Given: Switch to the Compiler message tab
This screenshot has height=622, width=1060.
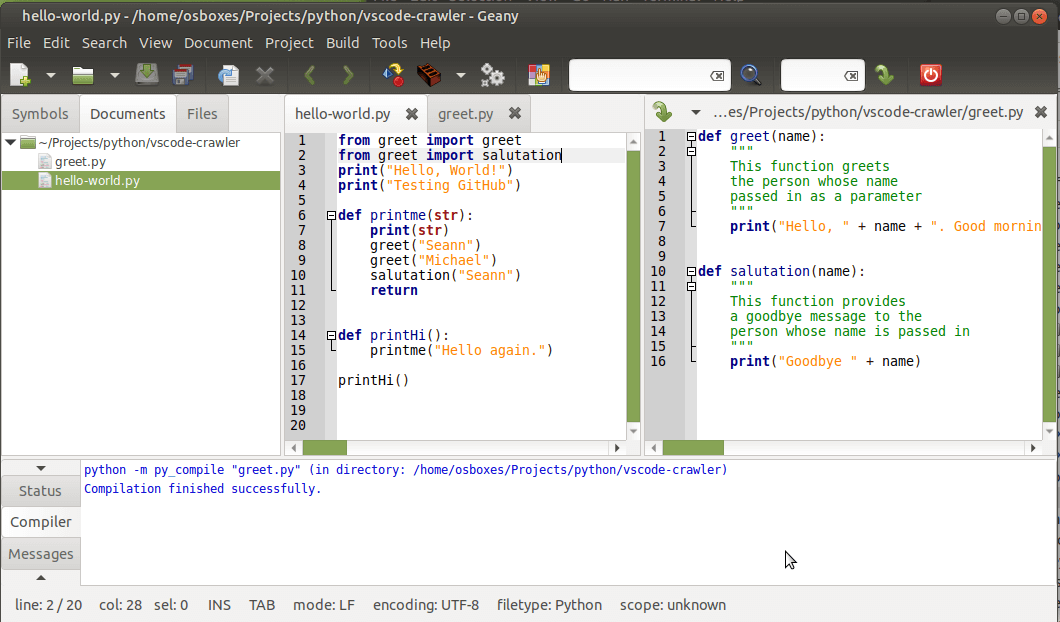Looking at the screenshot, I should tap(40, 521).
